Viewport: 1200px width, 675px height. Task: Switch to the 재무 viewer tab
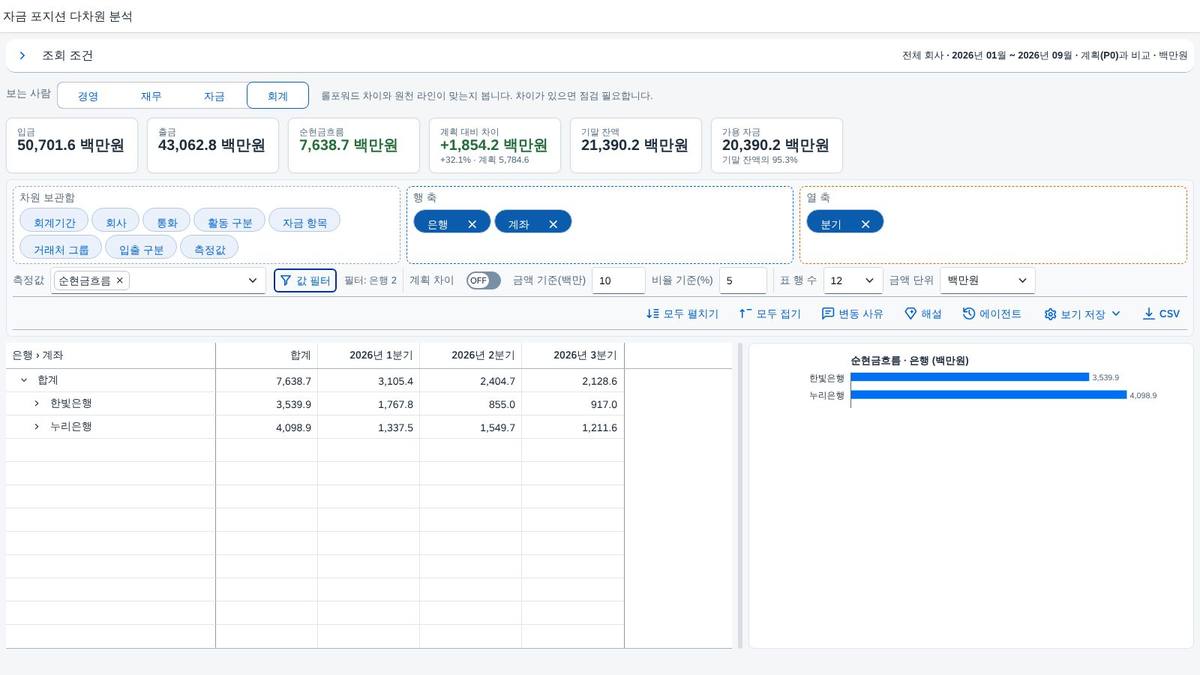pyautogui.click(x=151, y=96)
